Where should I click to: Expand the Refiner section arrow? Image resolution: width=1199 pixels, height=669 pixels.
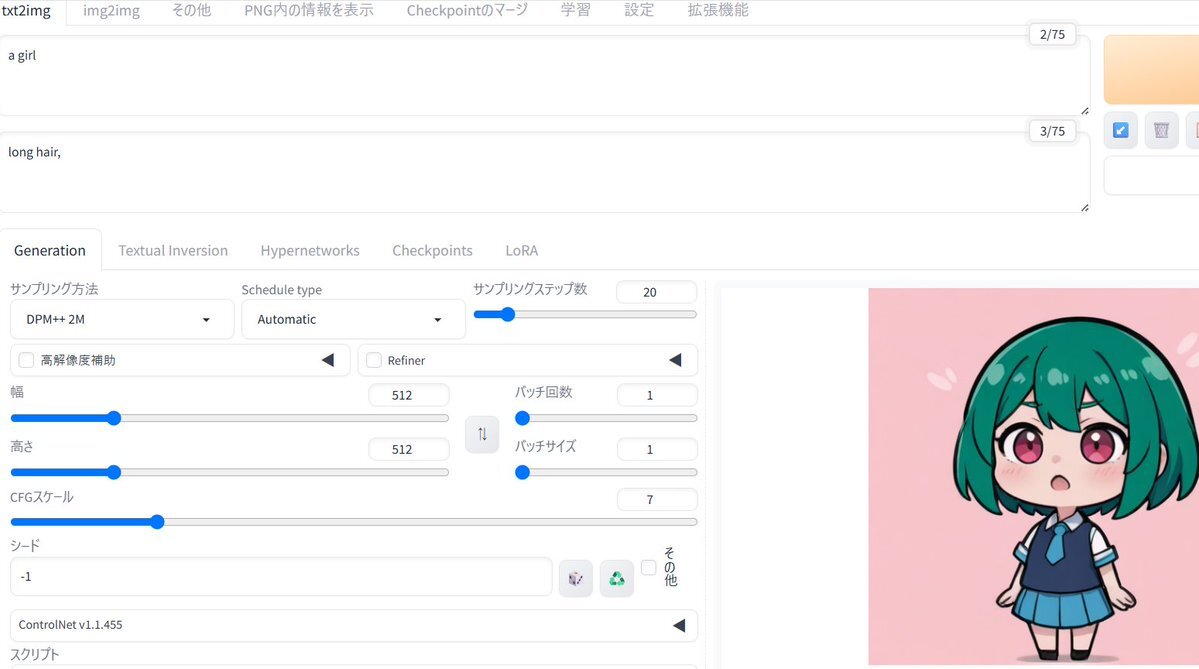click(x=675, y=360)
